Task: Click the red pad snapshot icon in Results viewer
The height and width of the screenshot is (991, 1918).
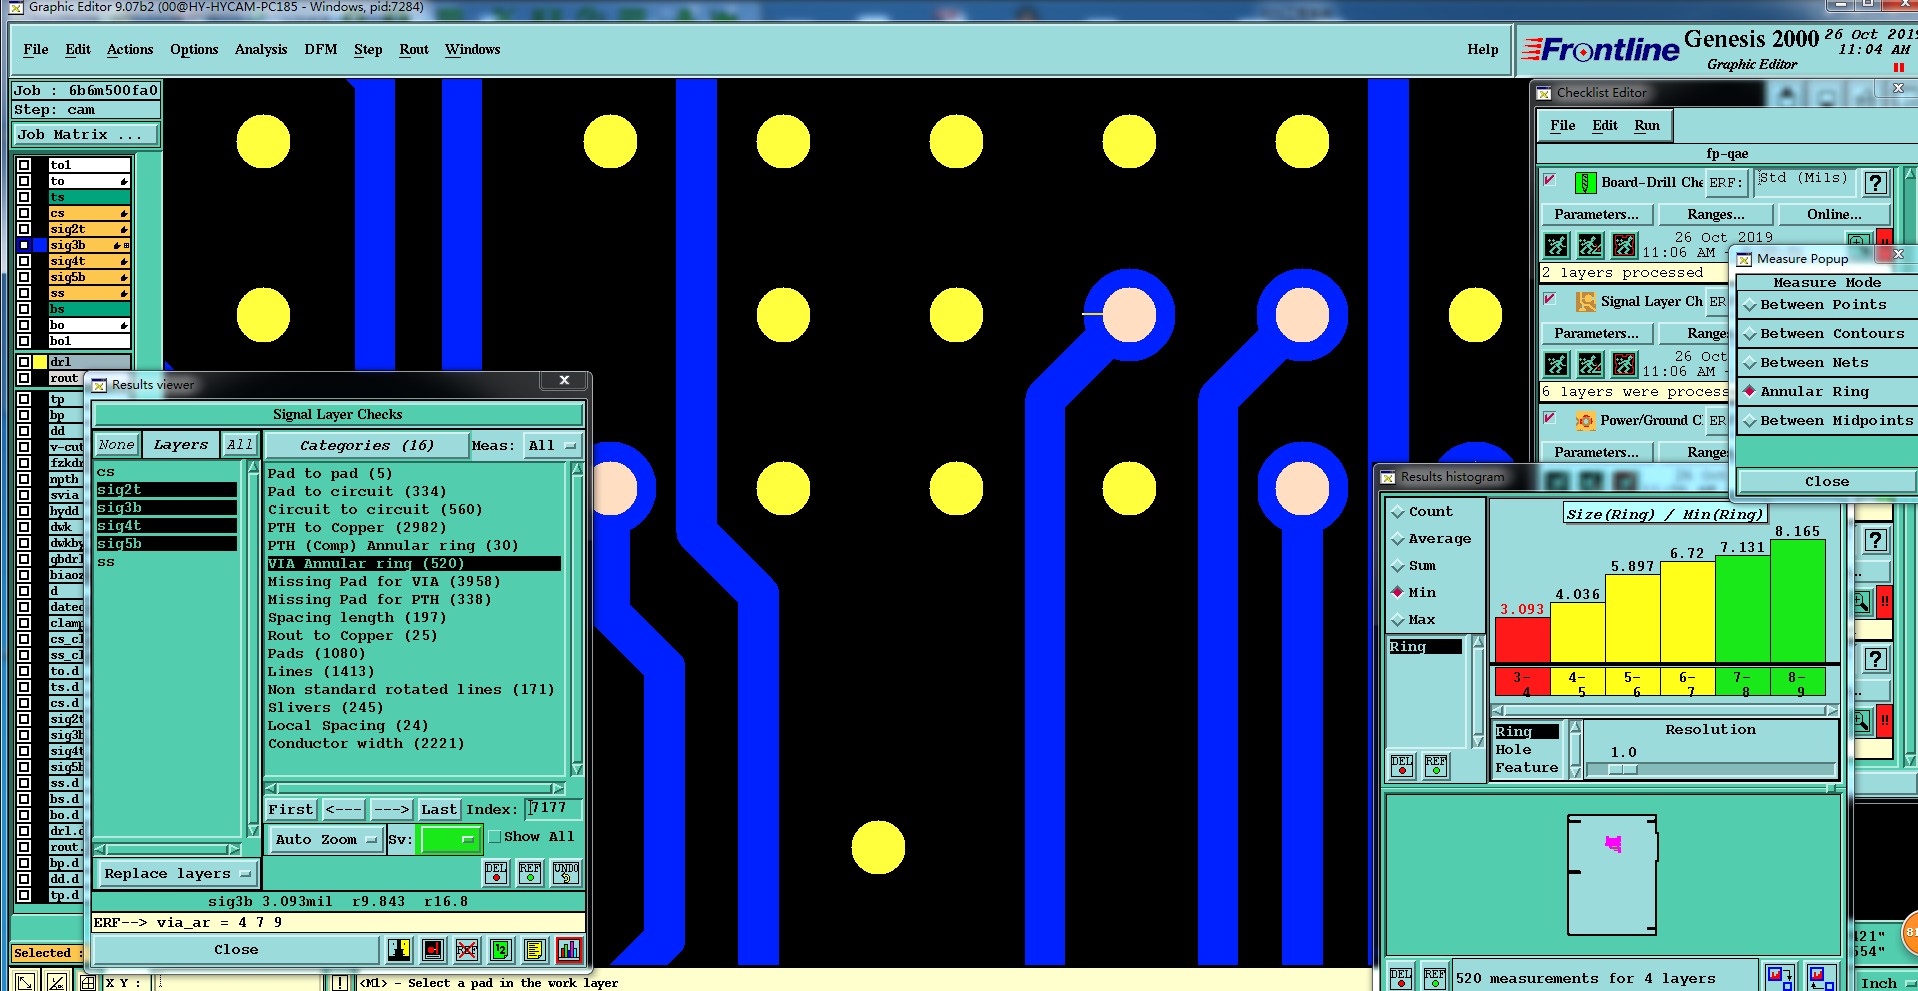Action: coord(432,949)
